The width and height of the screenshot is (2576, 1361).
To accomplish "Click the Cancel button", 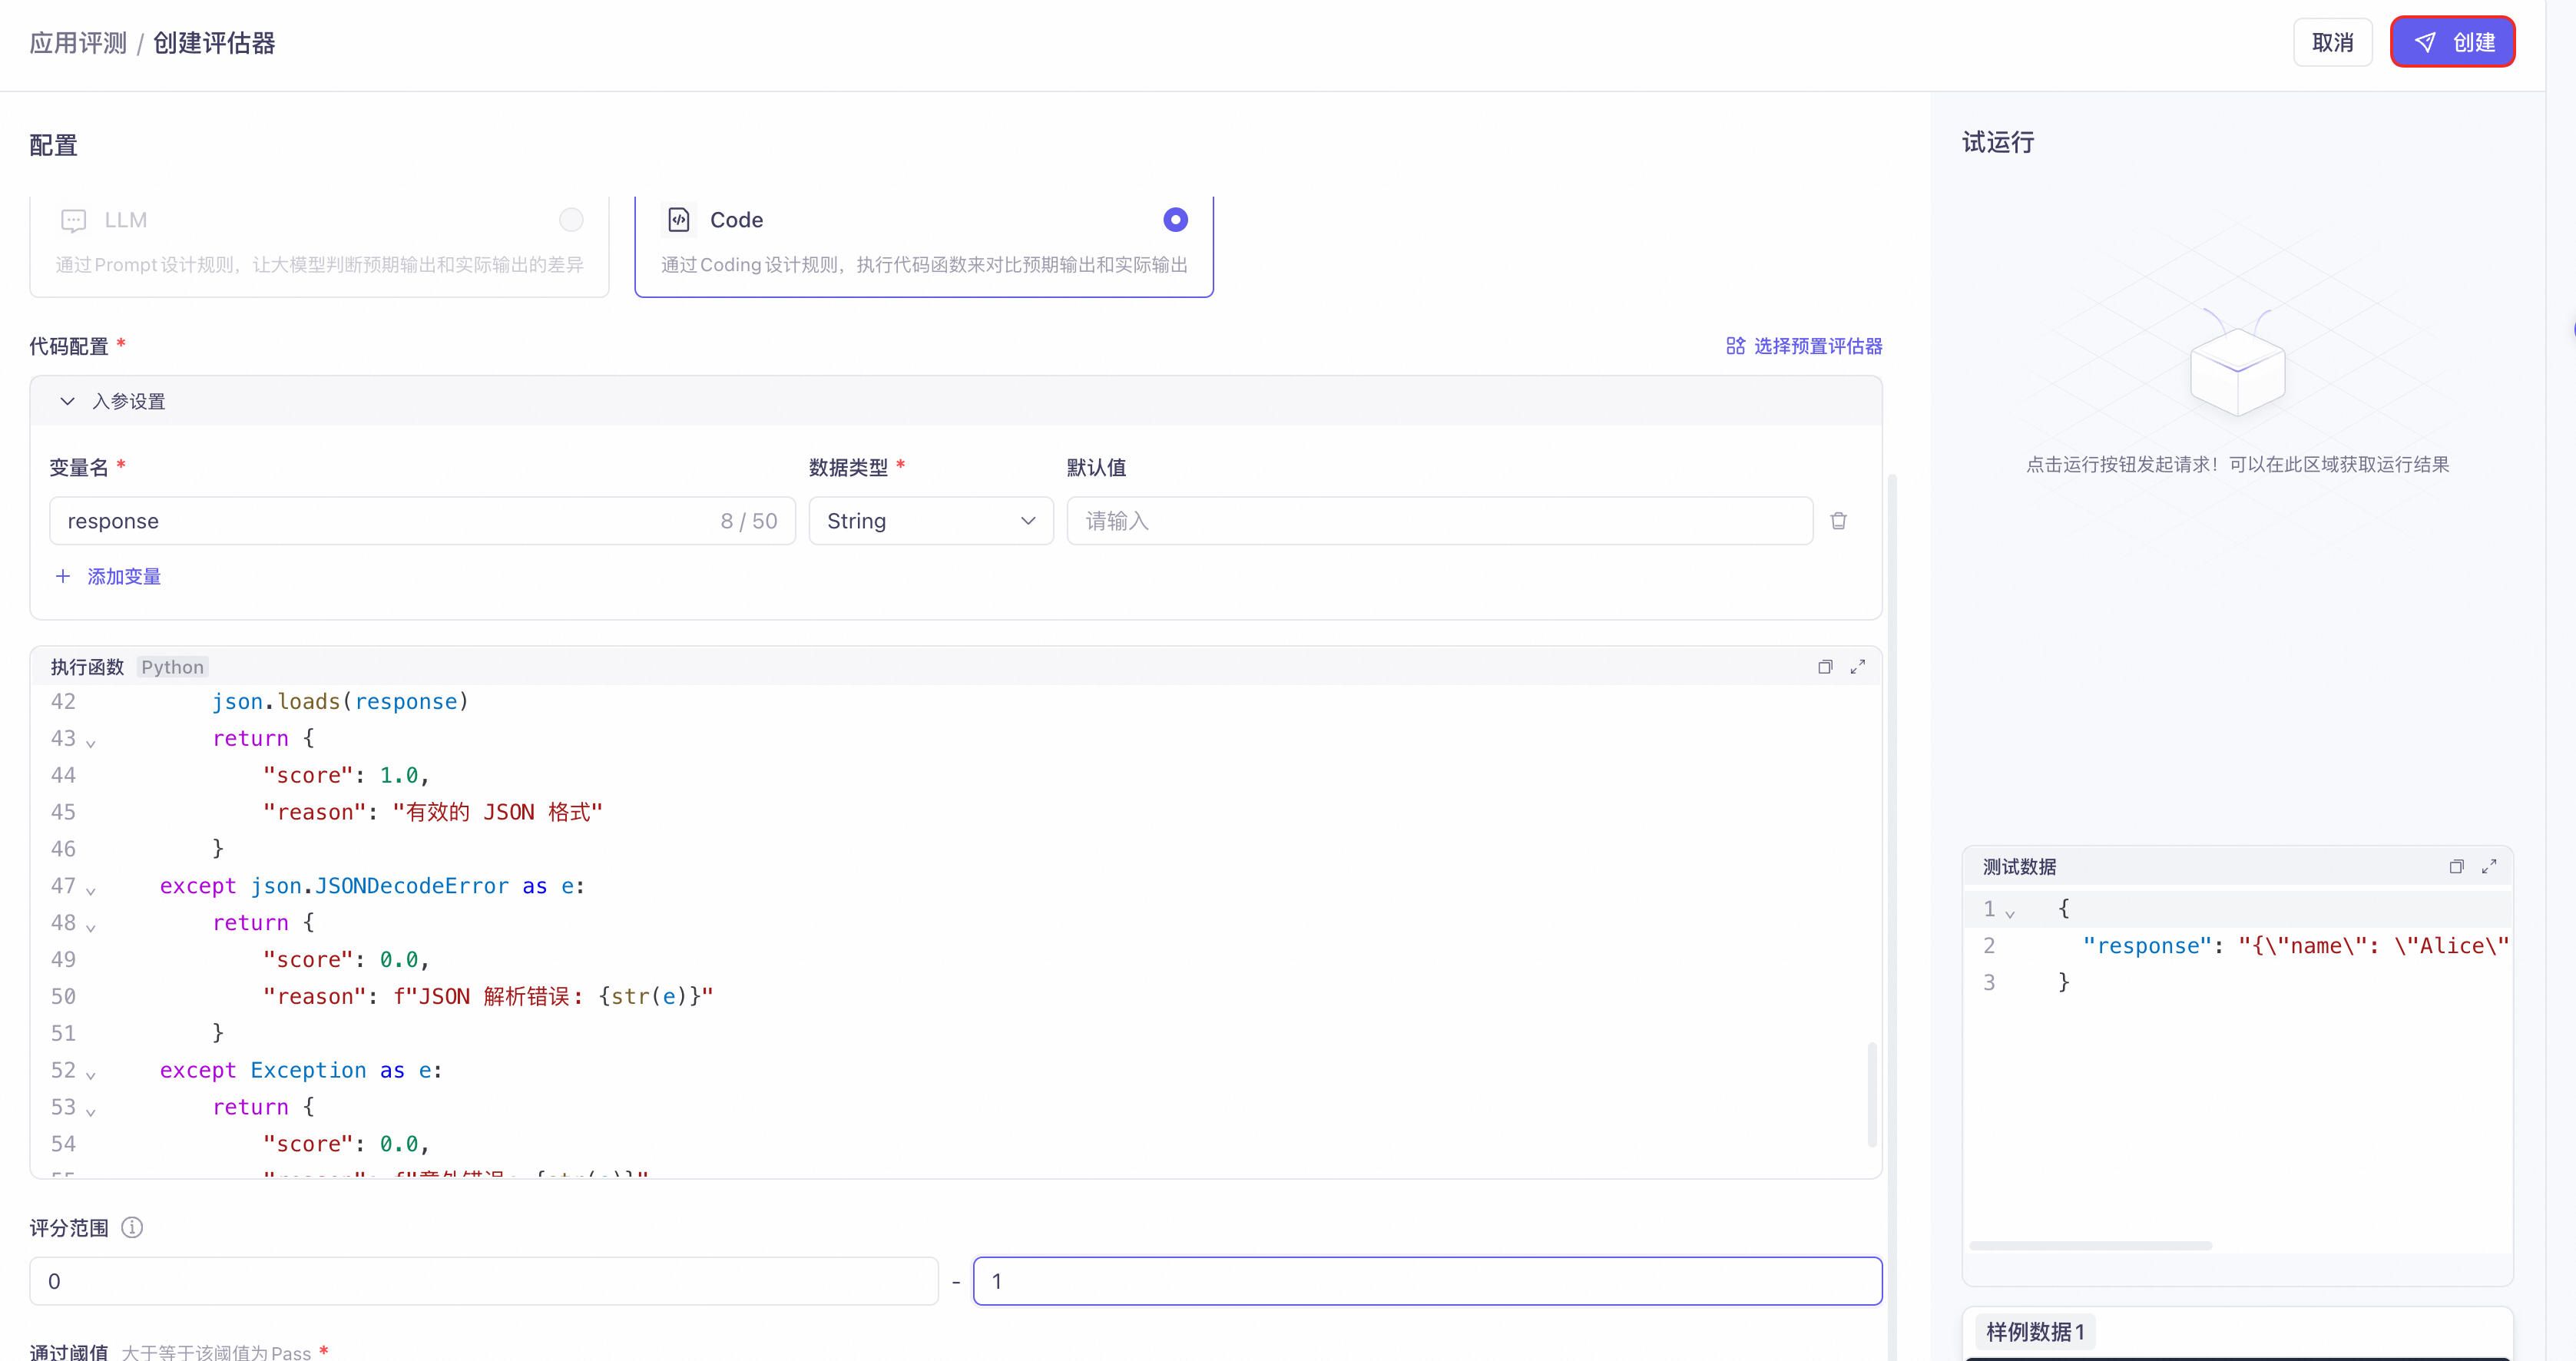I will [x=2332, y=42].
